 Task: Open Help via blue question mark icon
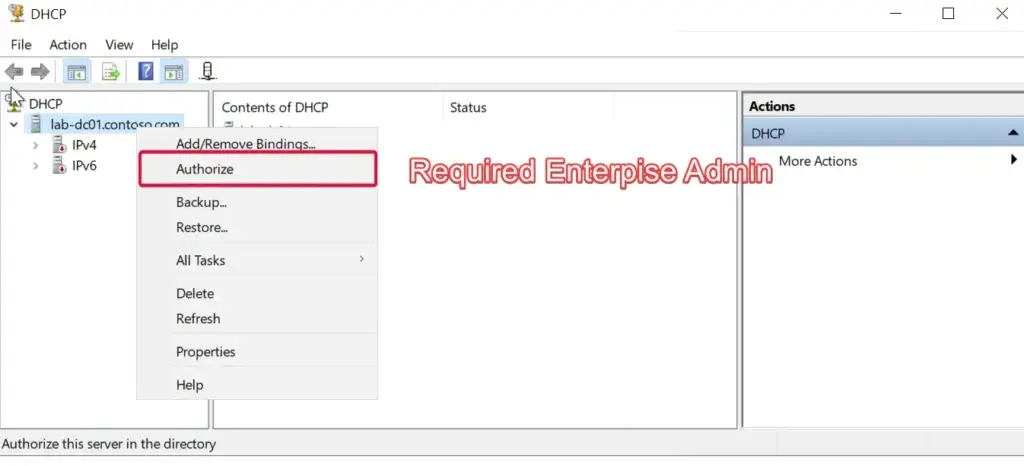[x=146, y=71]
